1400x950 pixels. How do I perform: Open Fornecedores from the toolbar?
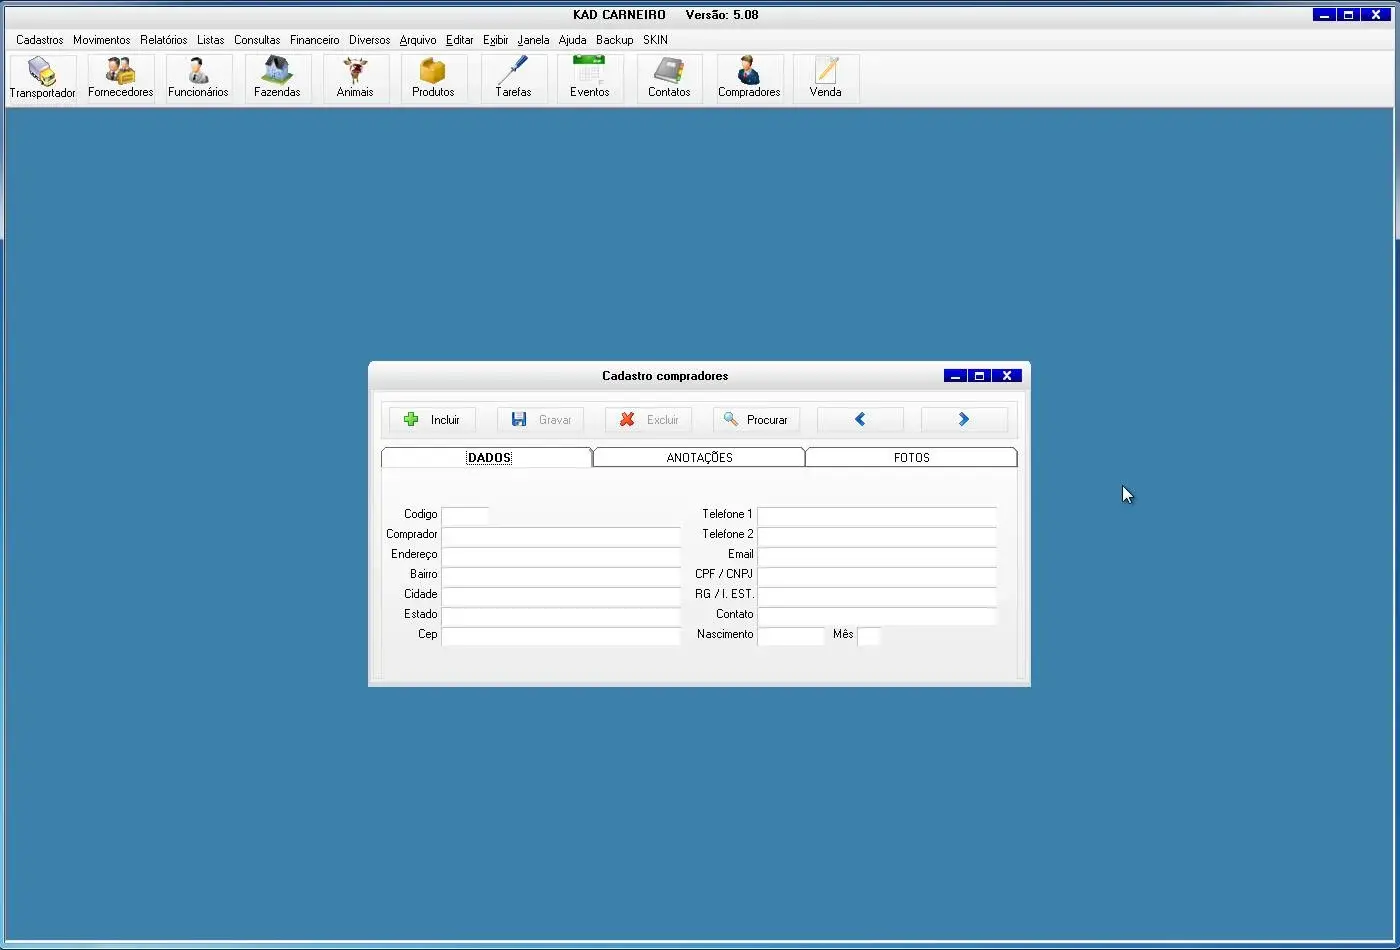121,78
